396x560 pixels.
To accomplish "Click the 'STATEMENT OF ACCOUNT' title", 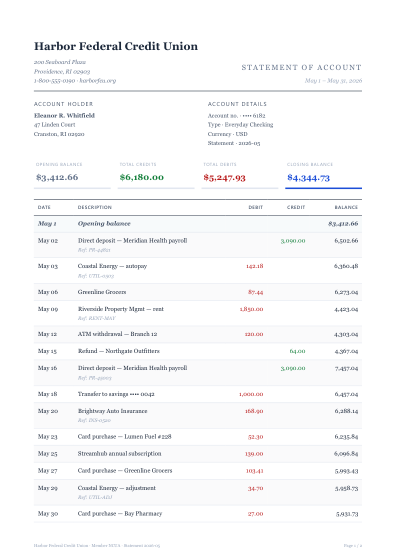I will [x=301, y=68].
